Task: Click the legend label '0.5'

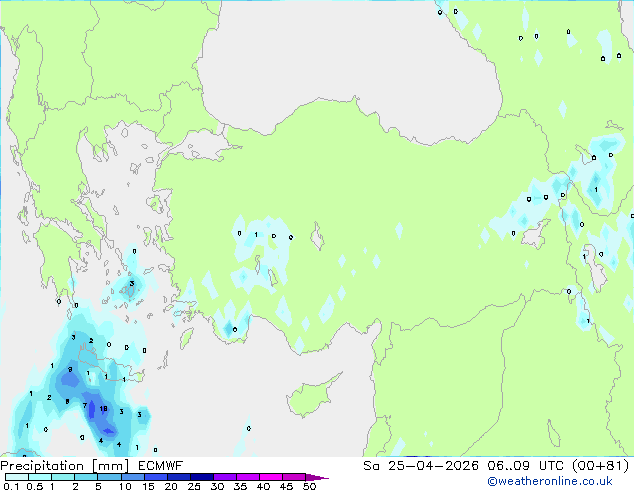Action: click(x=35, y=486)
